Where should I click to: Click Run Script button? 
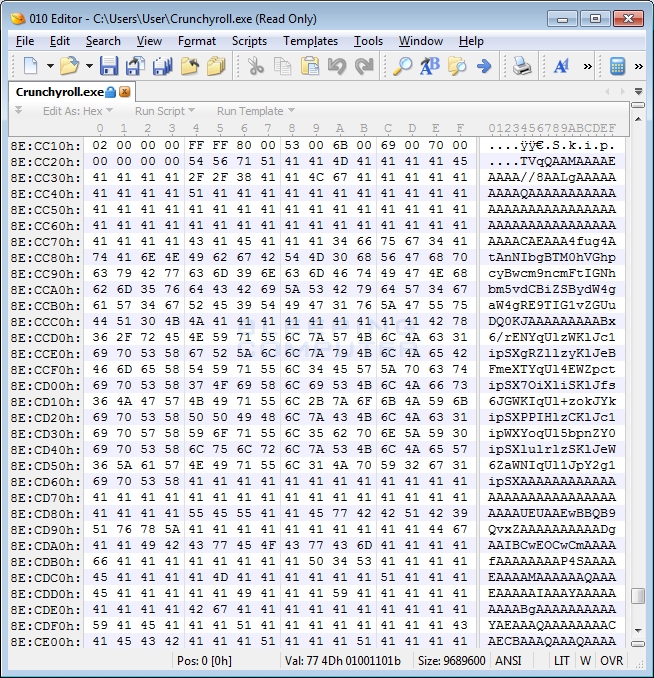pyautogui.click(x=159, y=111)
